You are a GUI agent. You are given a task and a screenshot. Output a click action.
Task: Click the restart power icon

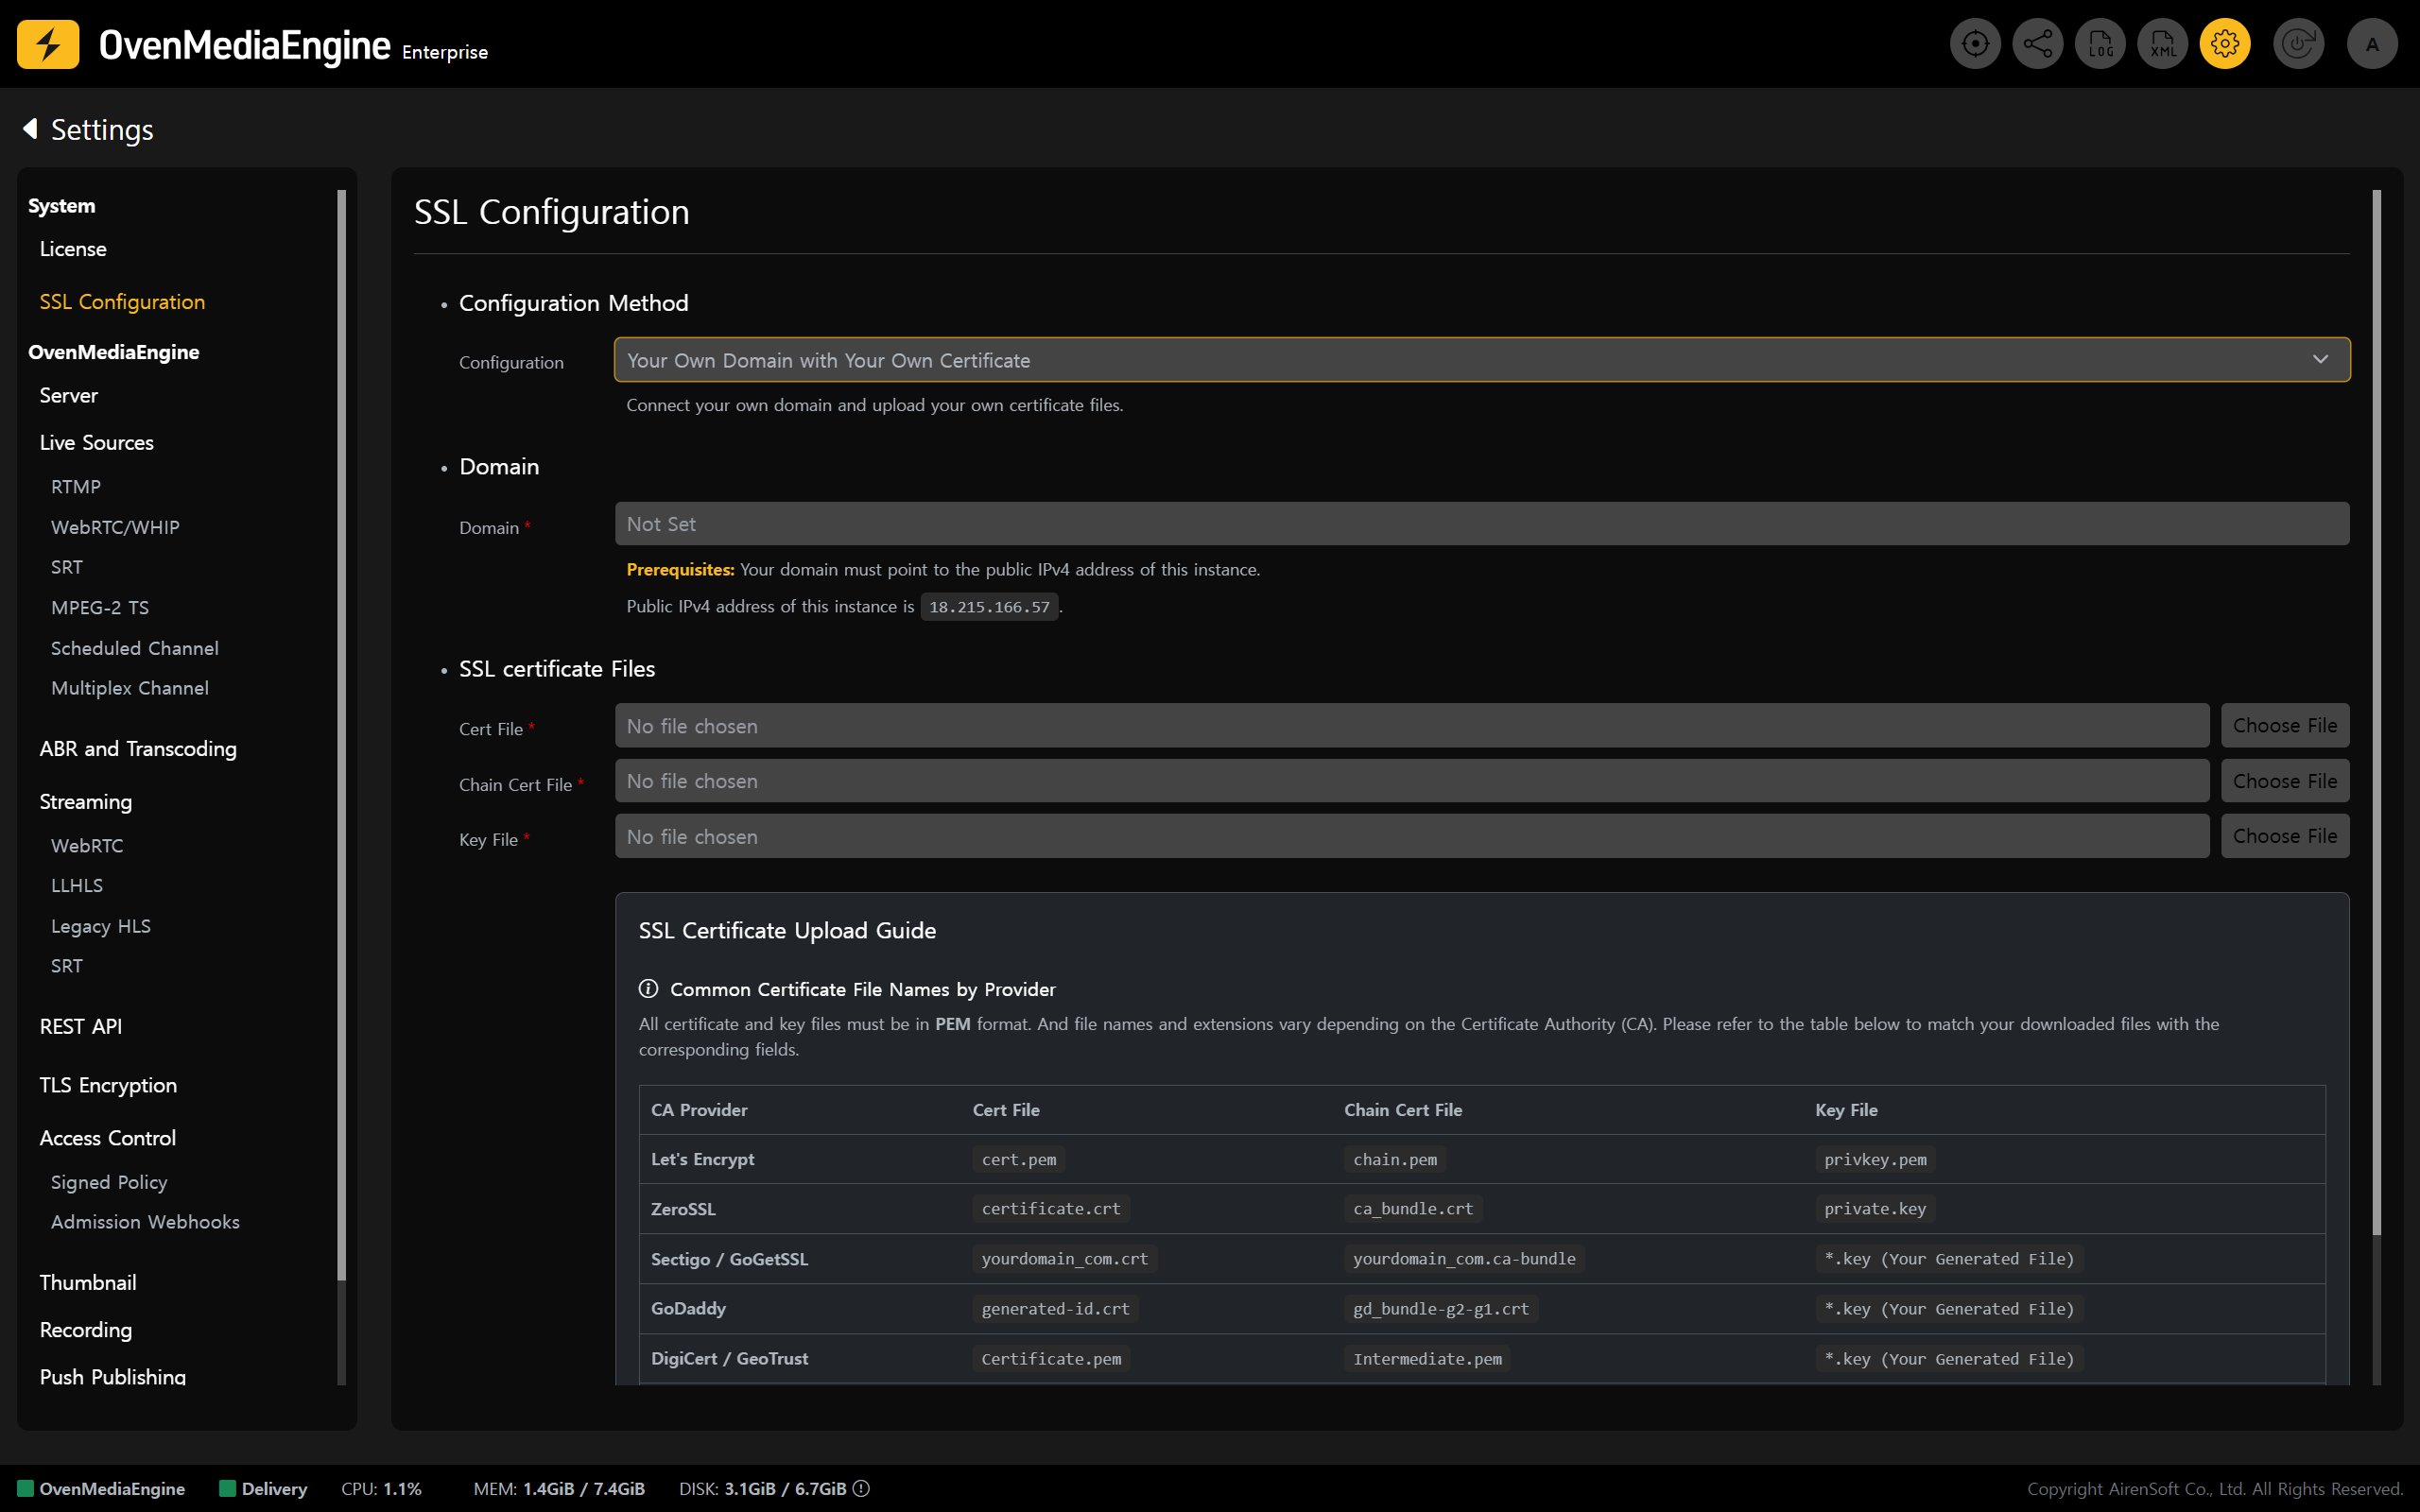click(2298, 44)
